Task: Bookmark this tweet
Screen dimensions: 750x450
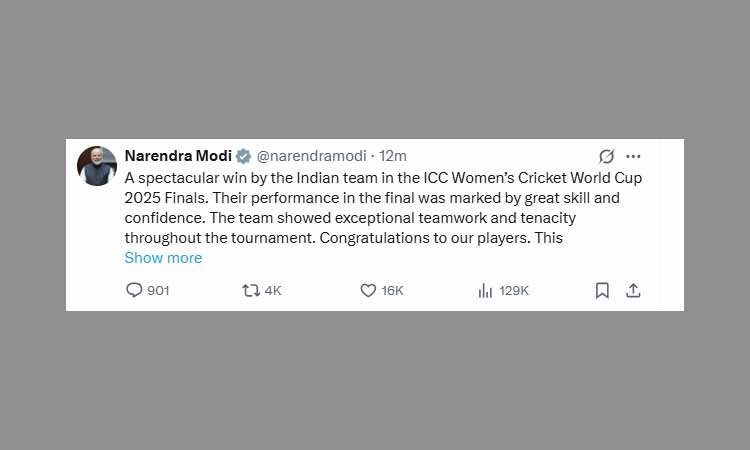Action: coord(602,290)
